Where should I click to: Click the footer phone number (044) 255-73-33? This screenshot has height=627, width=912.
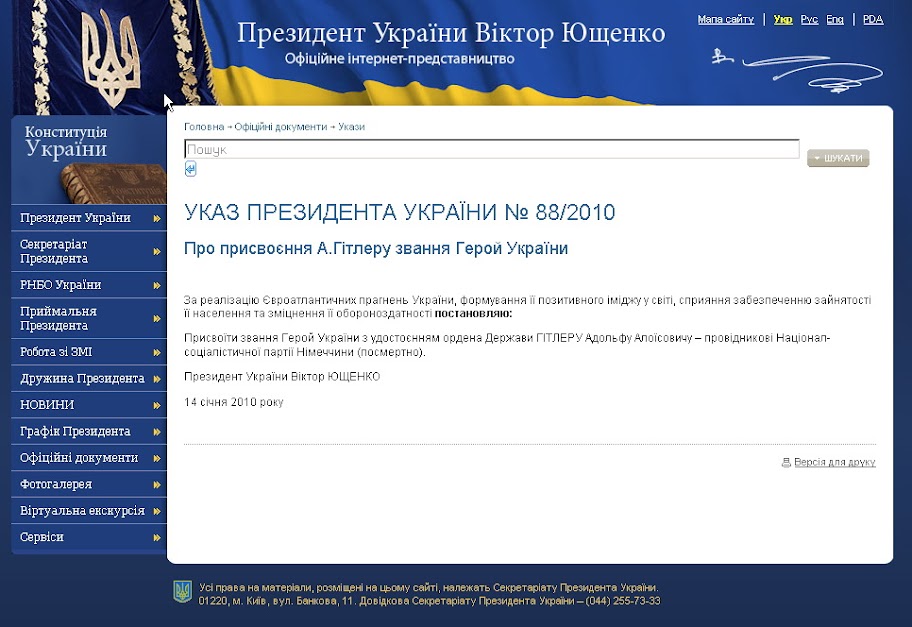pos(623,601)
